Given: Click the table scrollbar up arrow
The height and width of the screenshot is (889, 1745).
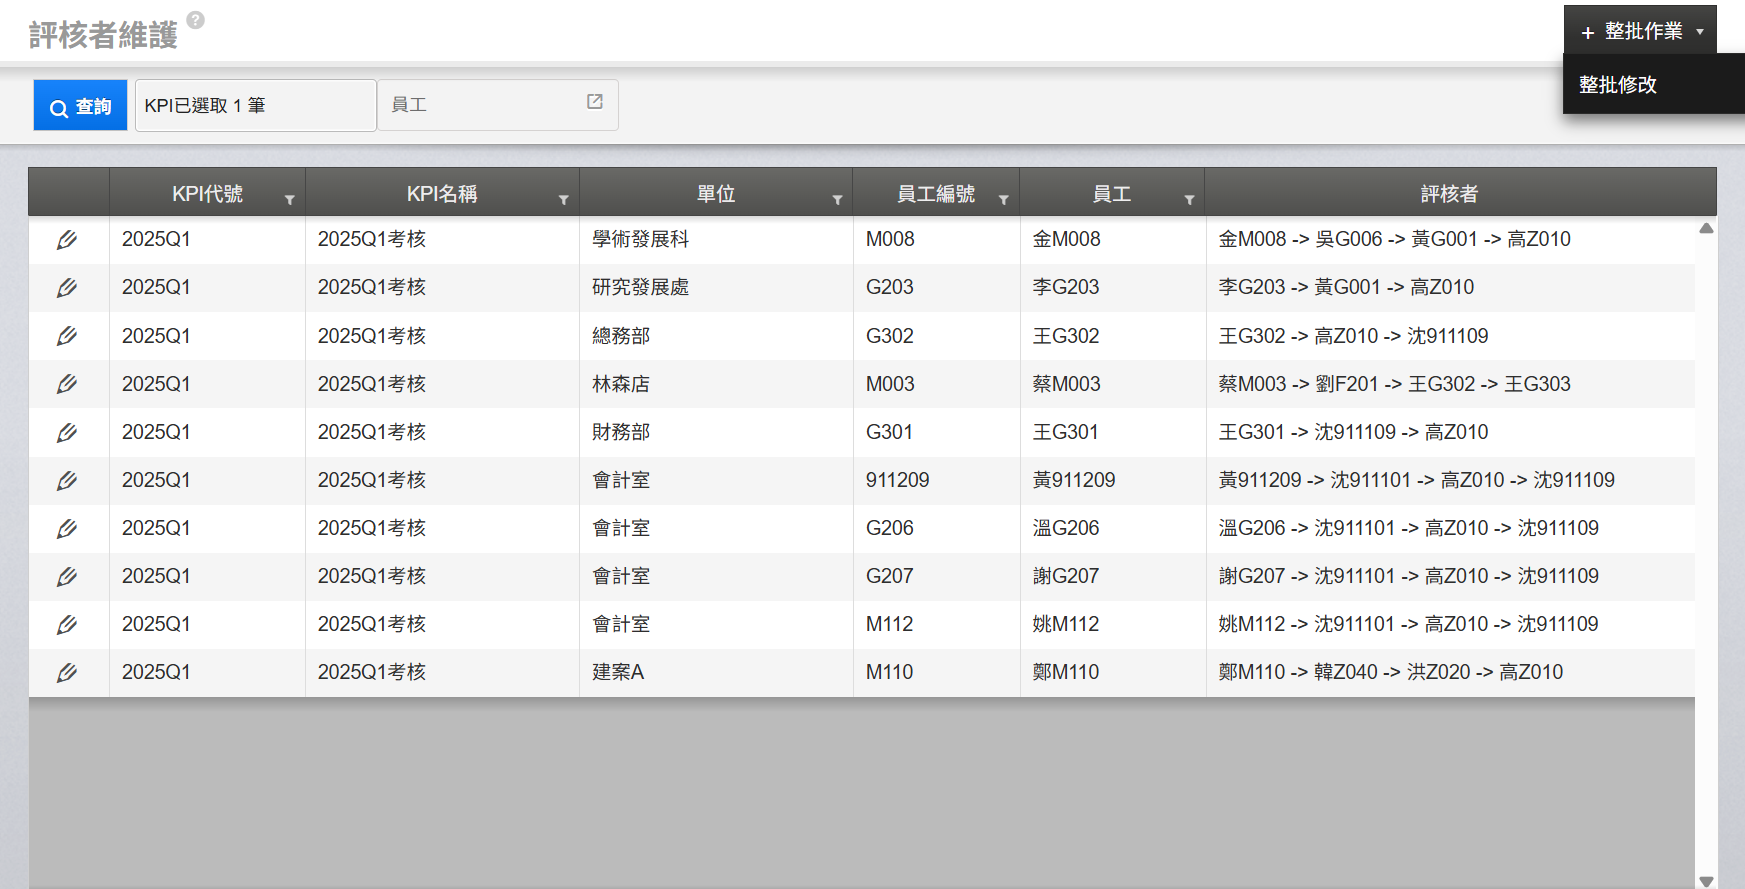Looking at the screenshot, I should pos(1706,229).
